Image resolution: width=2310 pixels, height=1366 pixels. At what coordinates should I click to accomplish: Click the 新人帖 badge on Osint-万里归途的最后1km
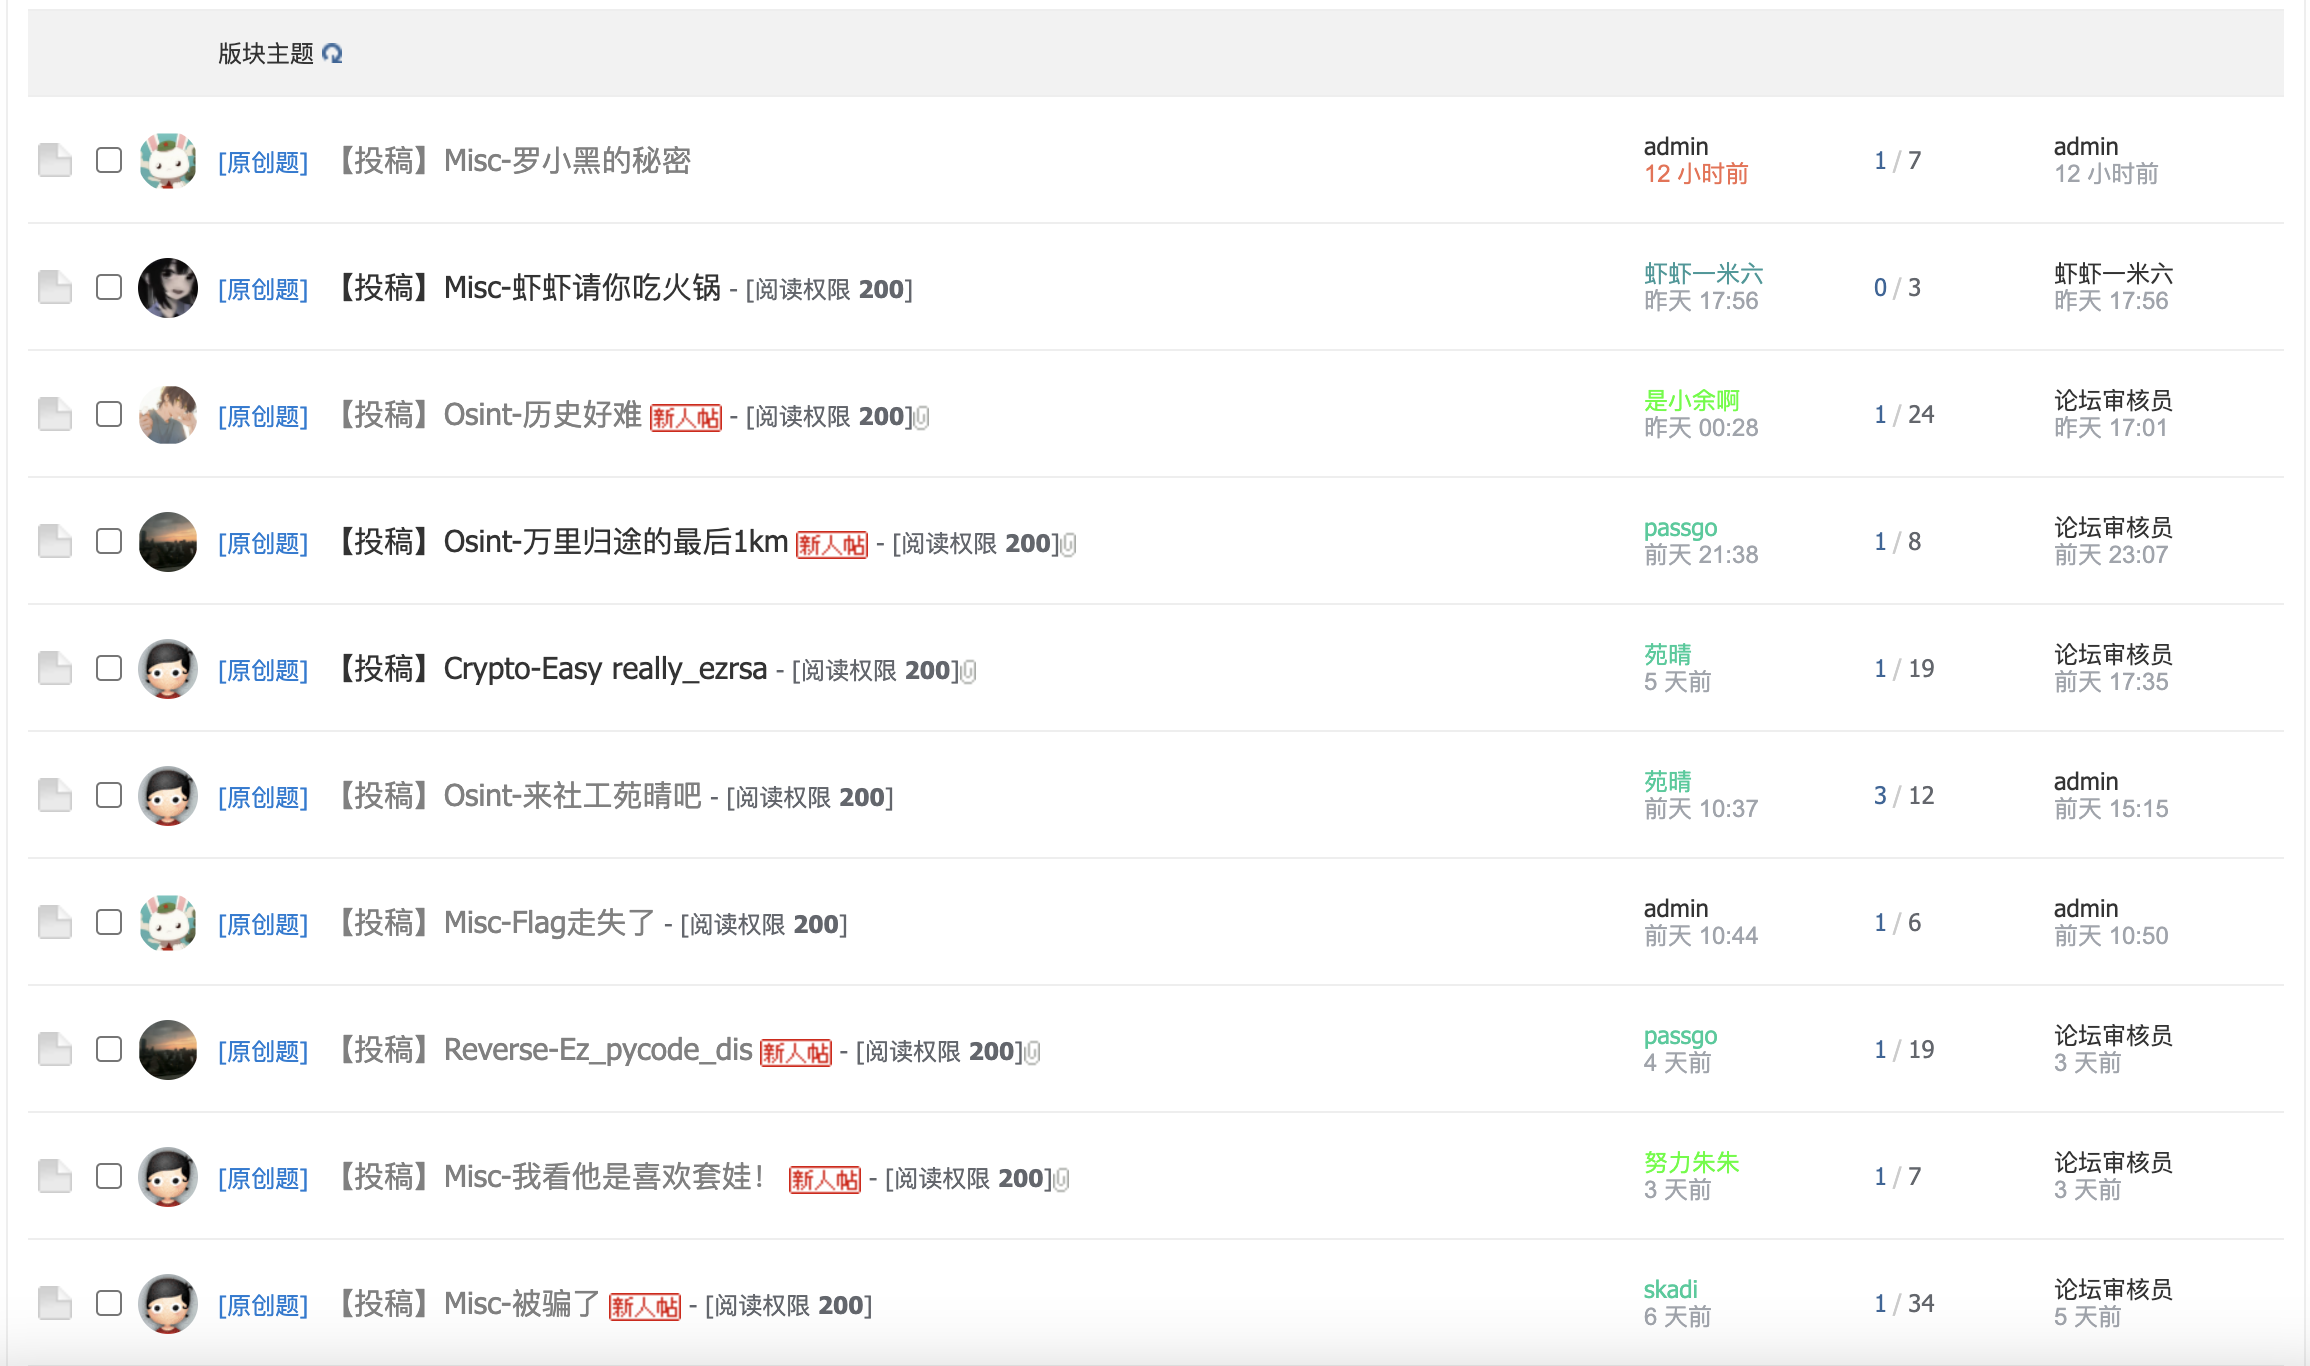point(831,544)
